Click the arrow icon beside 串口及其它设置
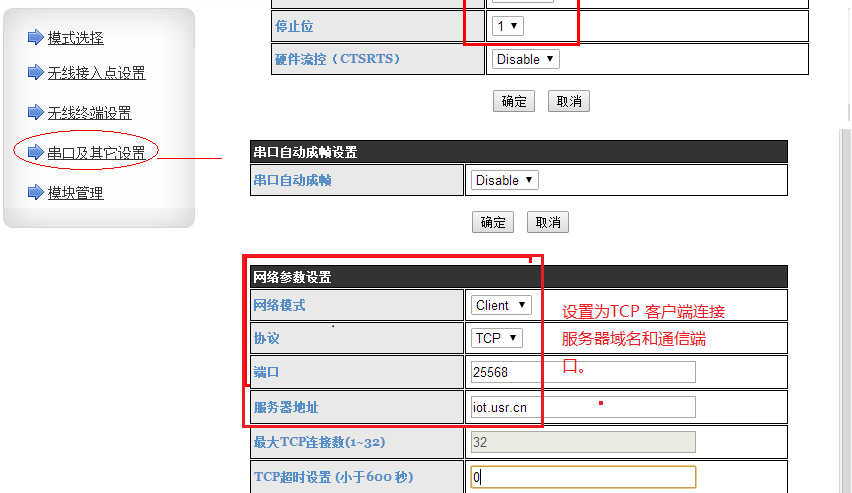Screen dimensions: 852x493 tap(36, 153)
